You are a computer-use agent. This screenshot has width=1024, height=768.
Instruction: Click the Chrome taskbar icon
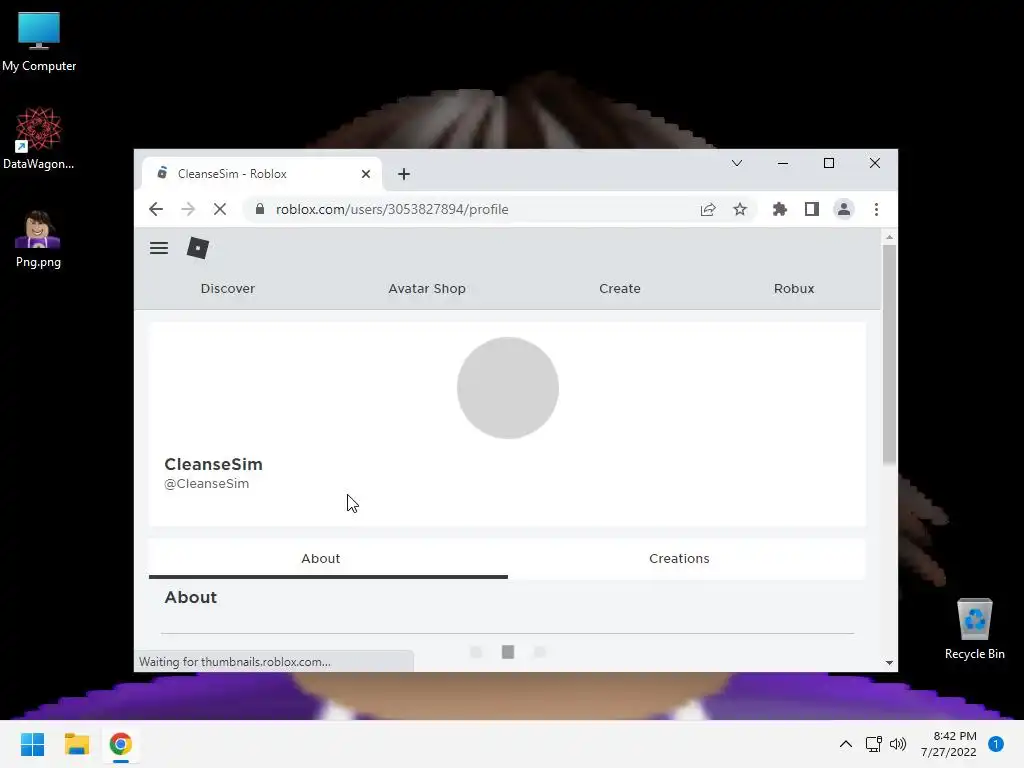coord(120,744)
